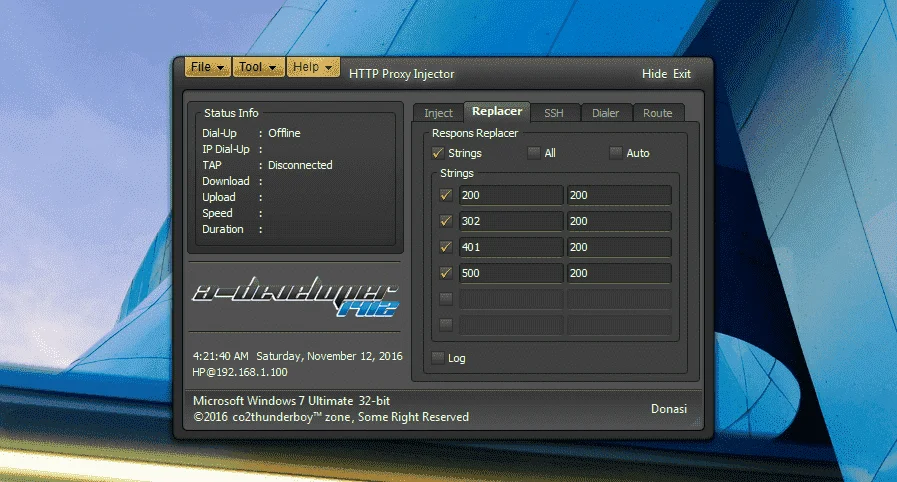Click the date Saturday, November 12, 2016
Viewport: 897px width, 482px height.
pos(330,356)
